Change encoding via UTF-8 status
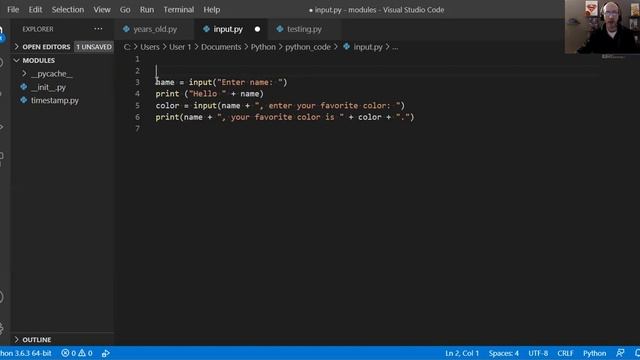640x360 pixels. tap(538, 353)
